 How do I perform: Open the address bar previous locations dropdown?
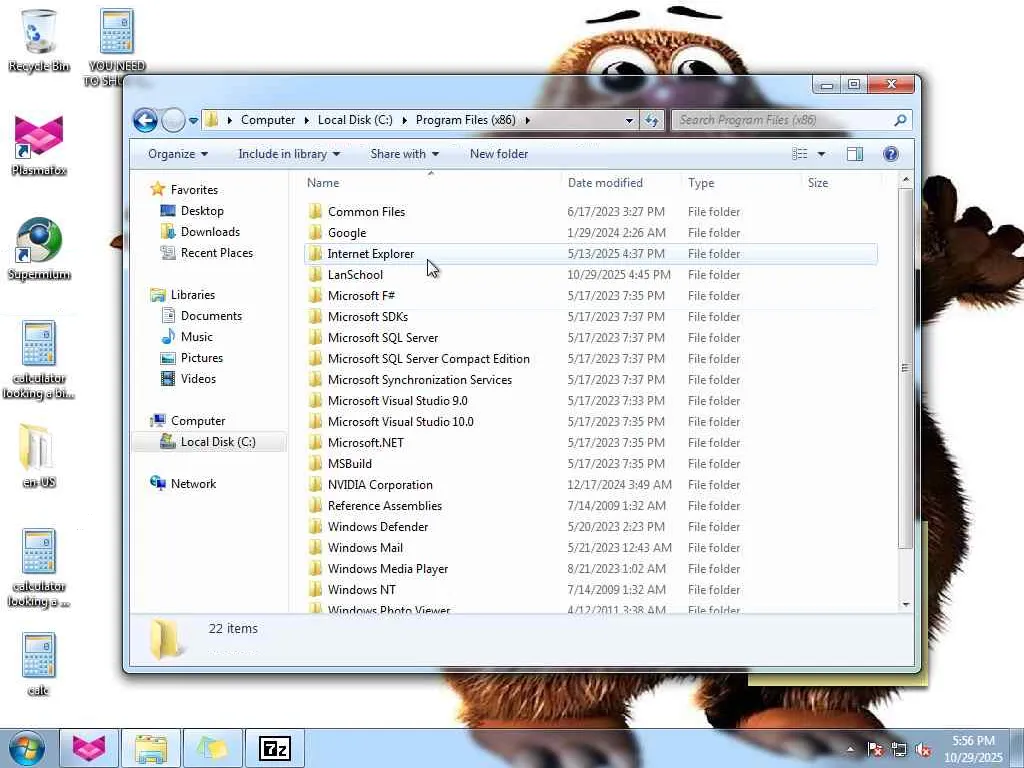point(629,120)
